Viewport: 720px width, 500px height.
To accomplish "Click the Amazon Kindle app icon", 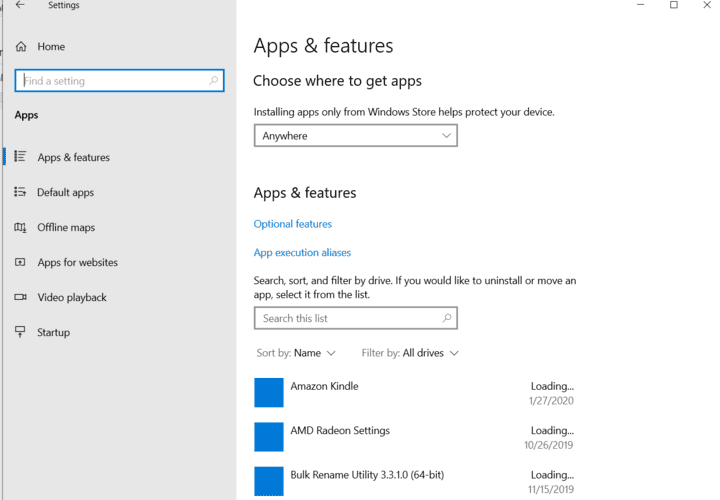I will 269,392.
